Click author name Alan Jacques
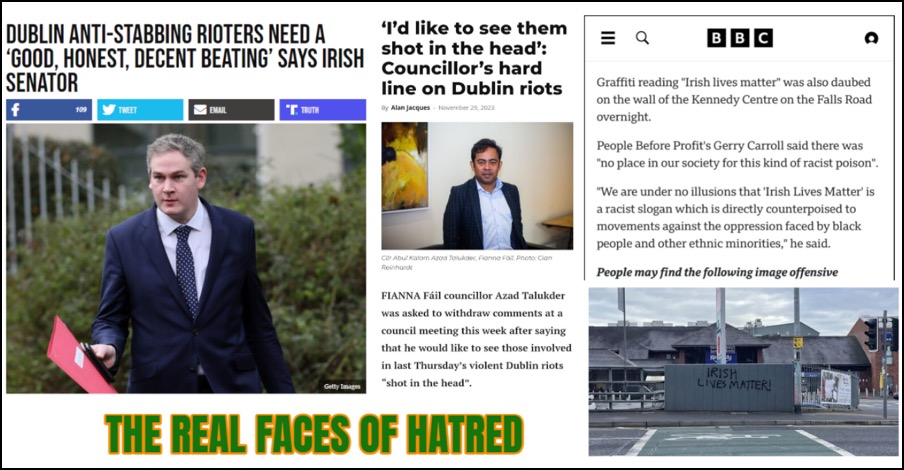The height and width of the screenshot is (470, 904). pos(410,108)
